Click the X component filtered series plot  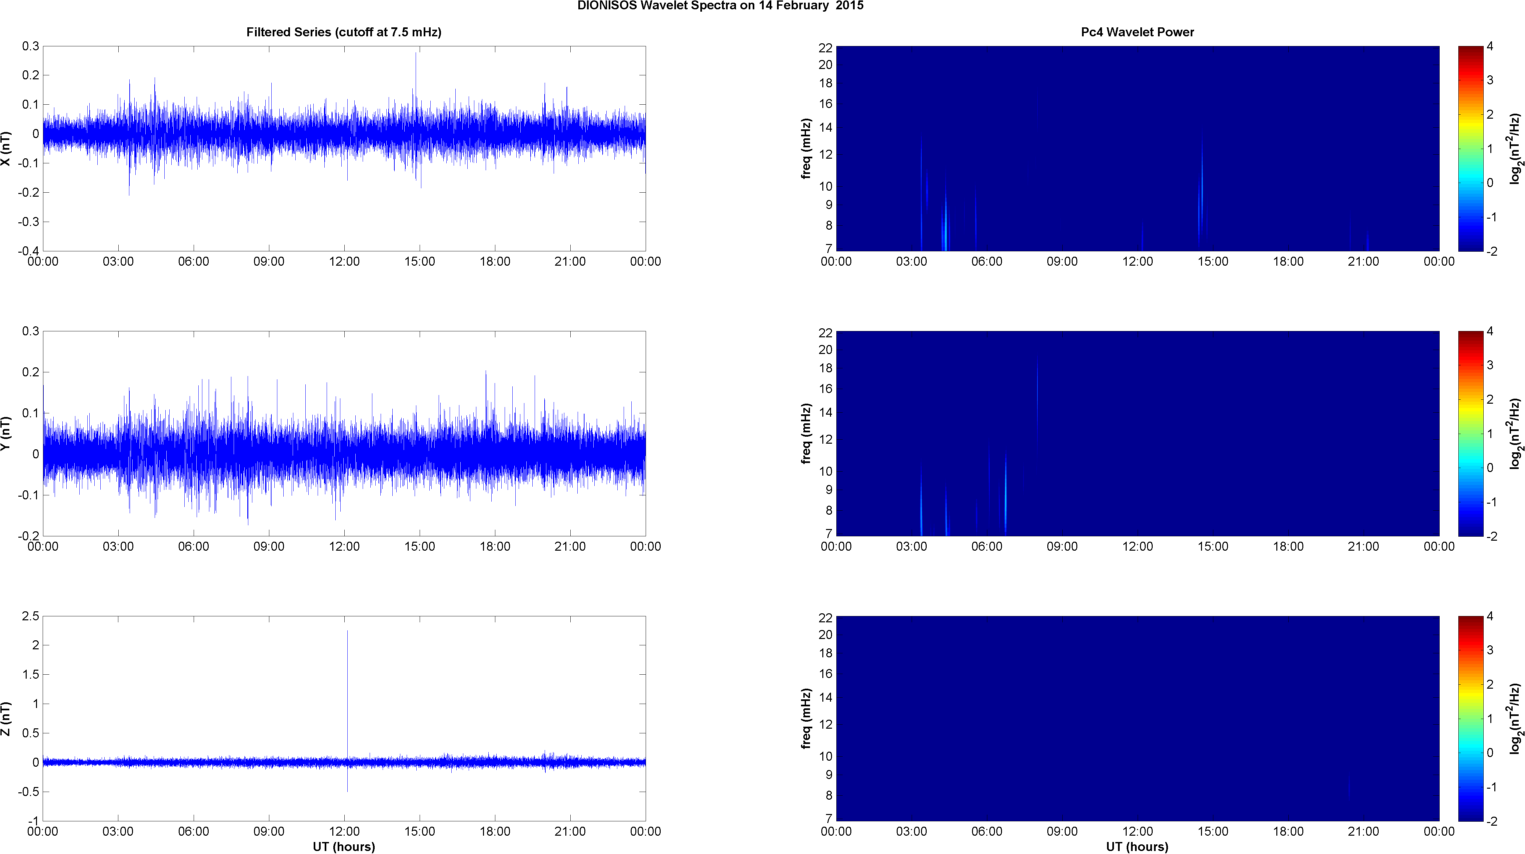coord(344,148)
